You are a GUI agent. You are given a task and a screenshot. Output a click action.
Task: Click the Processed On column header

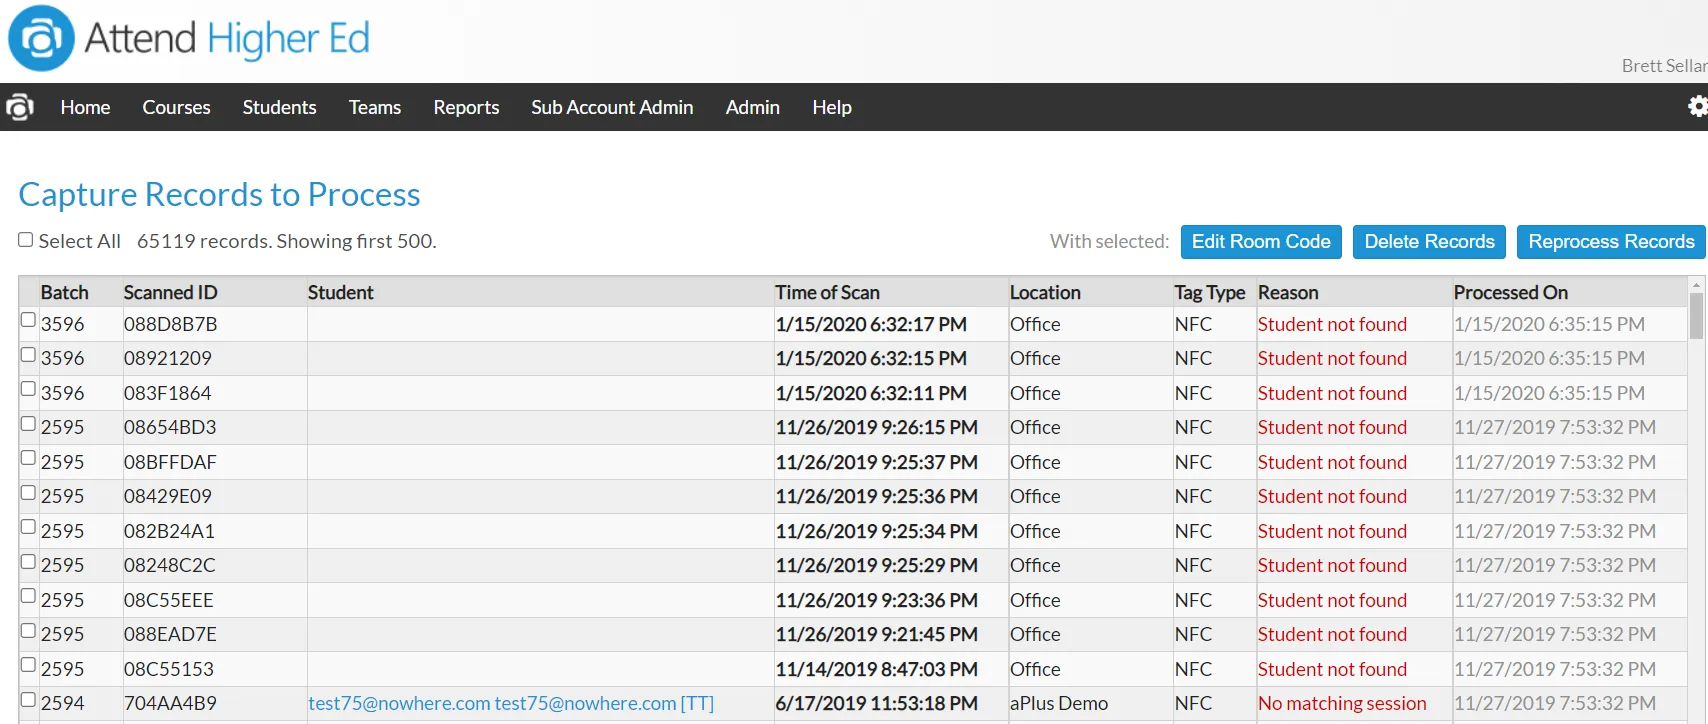tap(1511, 292)
